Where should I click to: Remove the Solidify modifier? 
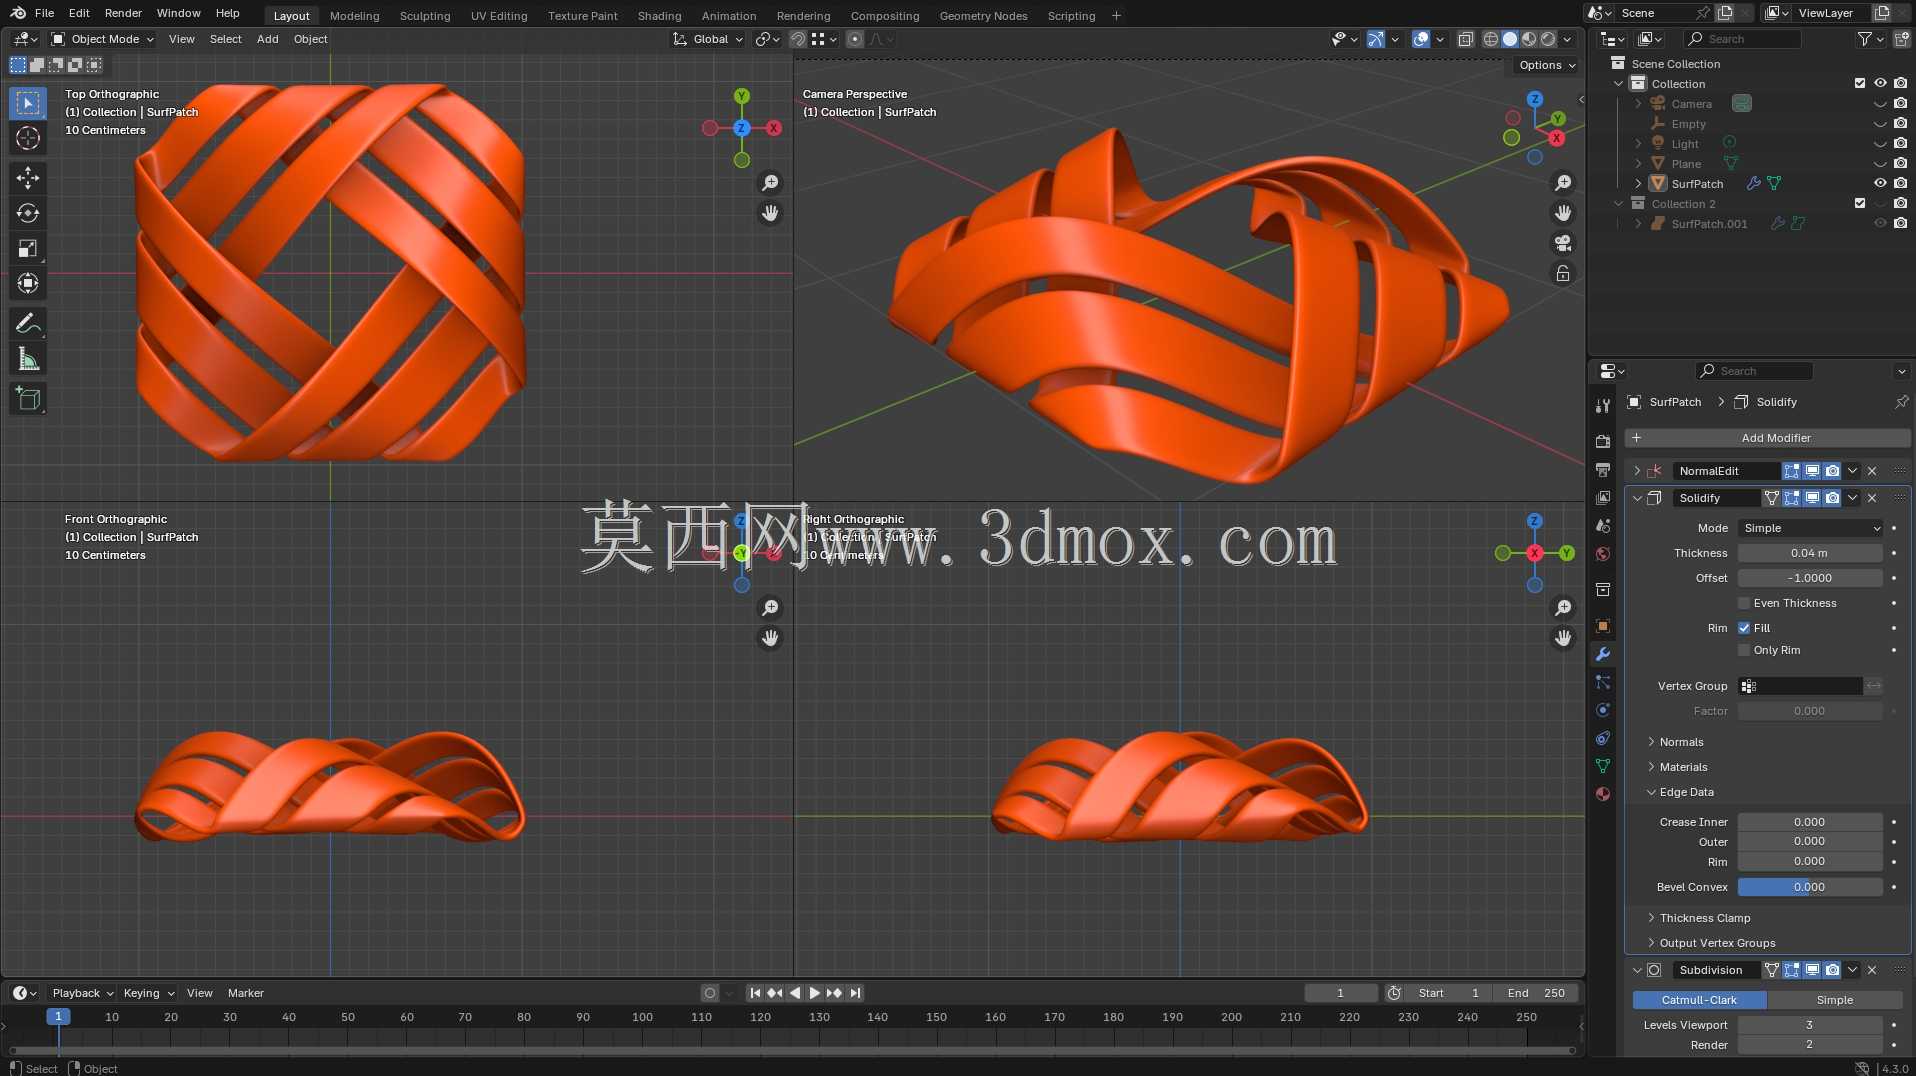(x=1872, y=498)
